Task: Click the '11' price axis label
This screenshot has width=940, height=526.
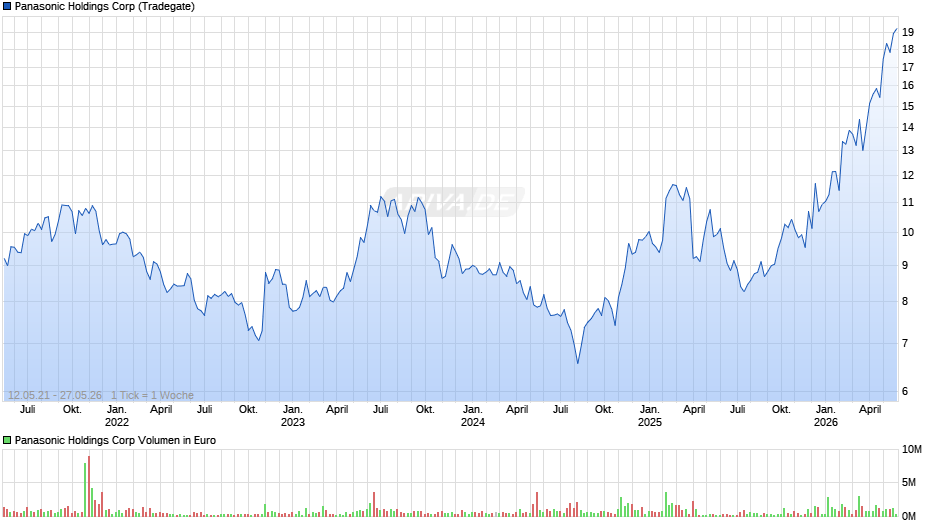Action: [908, 202]
